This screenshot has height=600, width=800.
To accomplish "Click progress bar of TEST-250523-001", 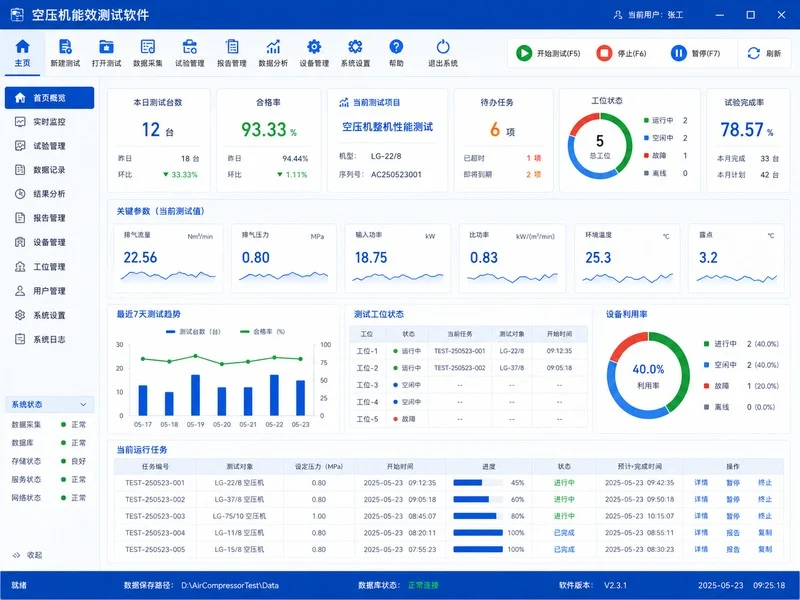I will tap(478, 483).
